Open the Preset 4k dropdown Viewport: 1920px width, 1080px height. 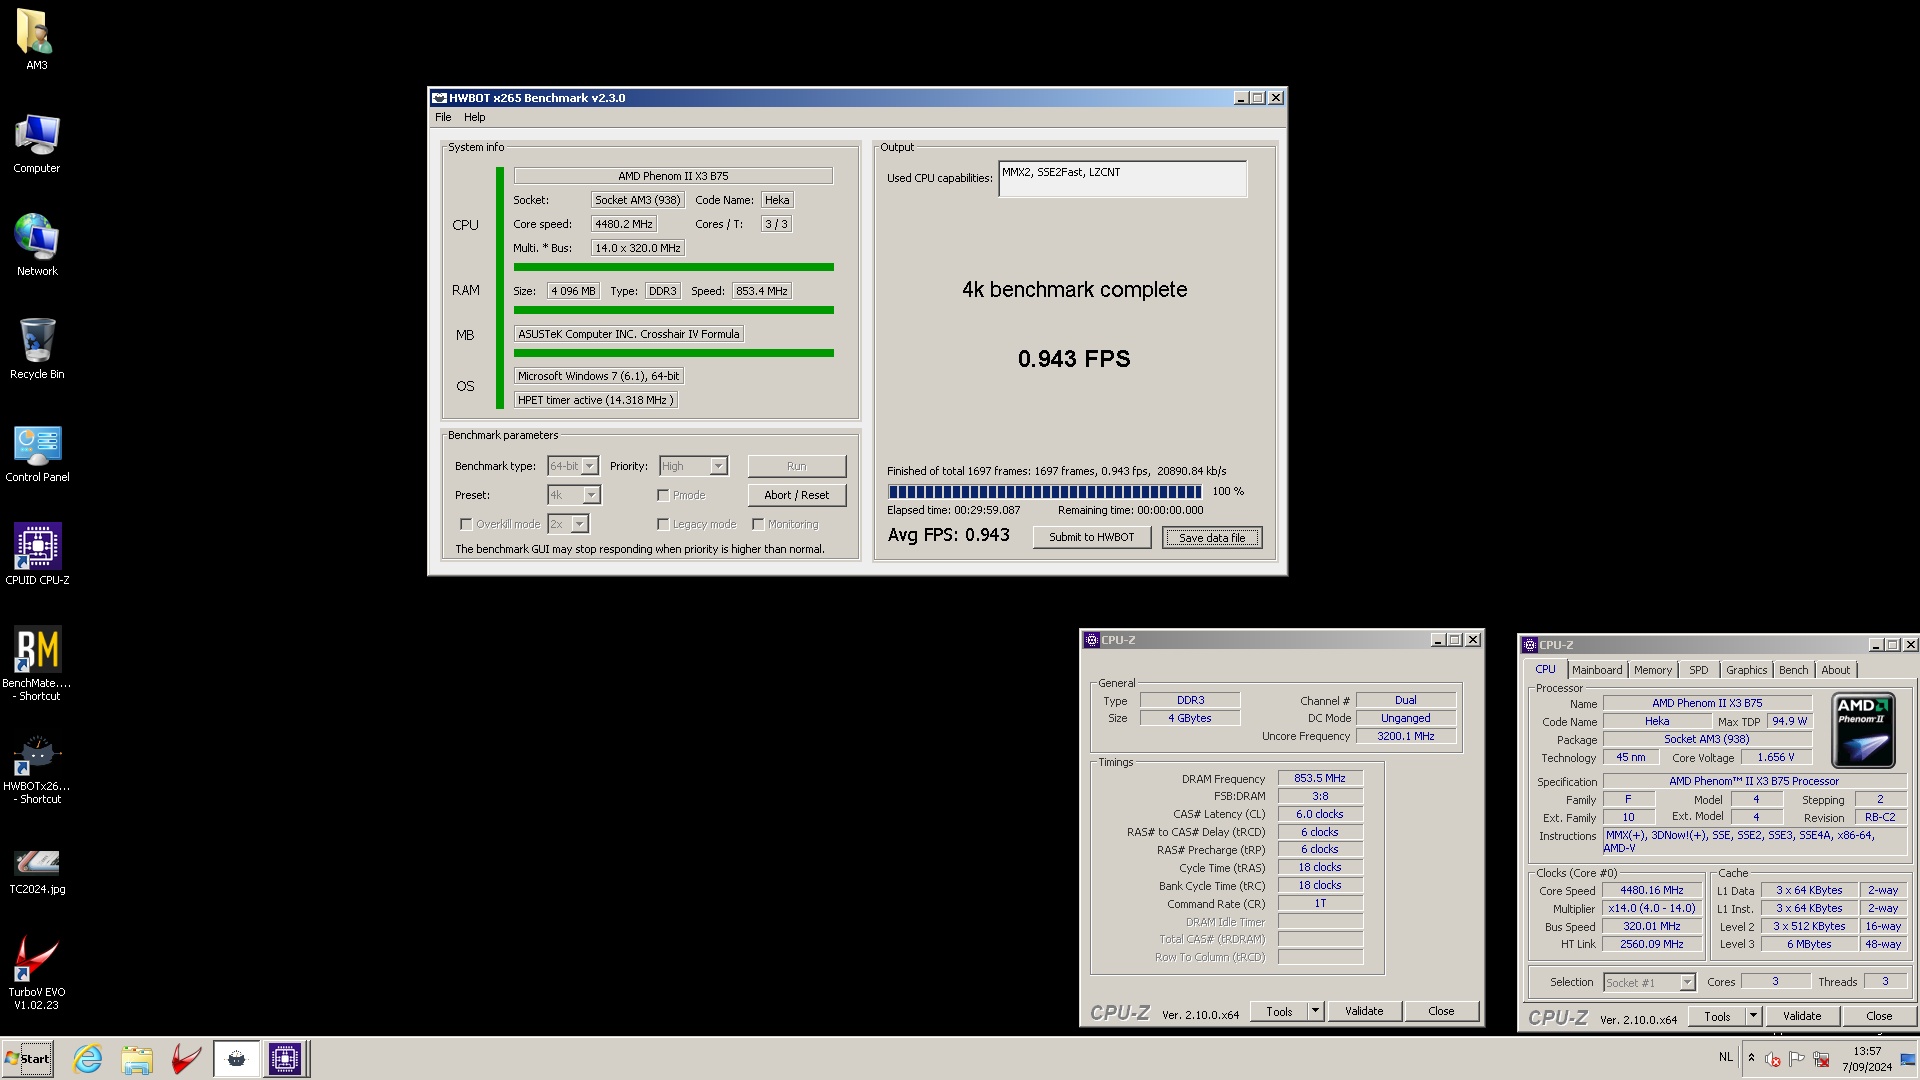click(574, 495)
